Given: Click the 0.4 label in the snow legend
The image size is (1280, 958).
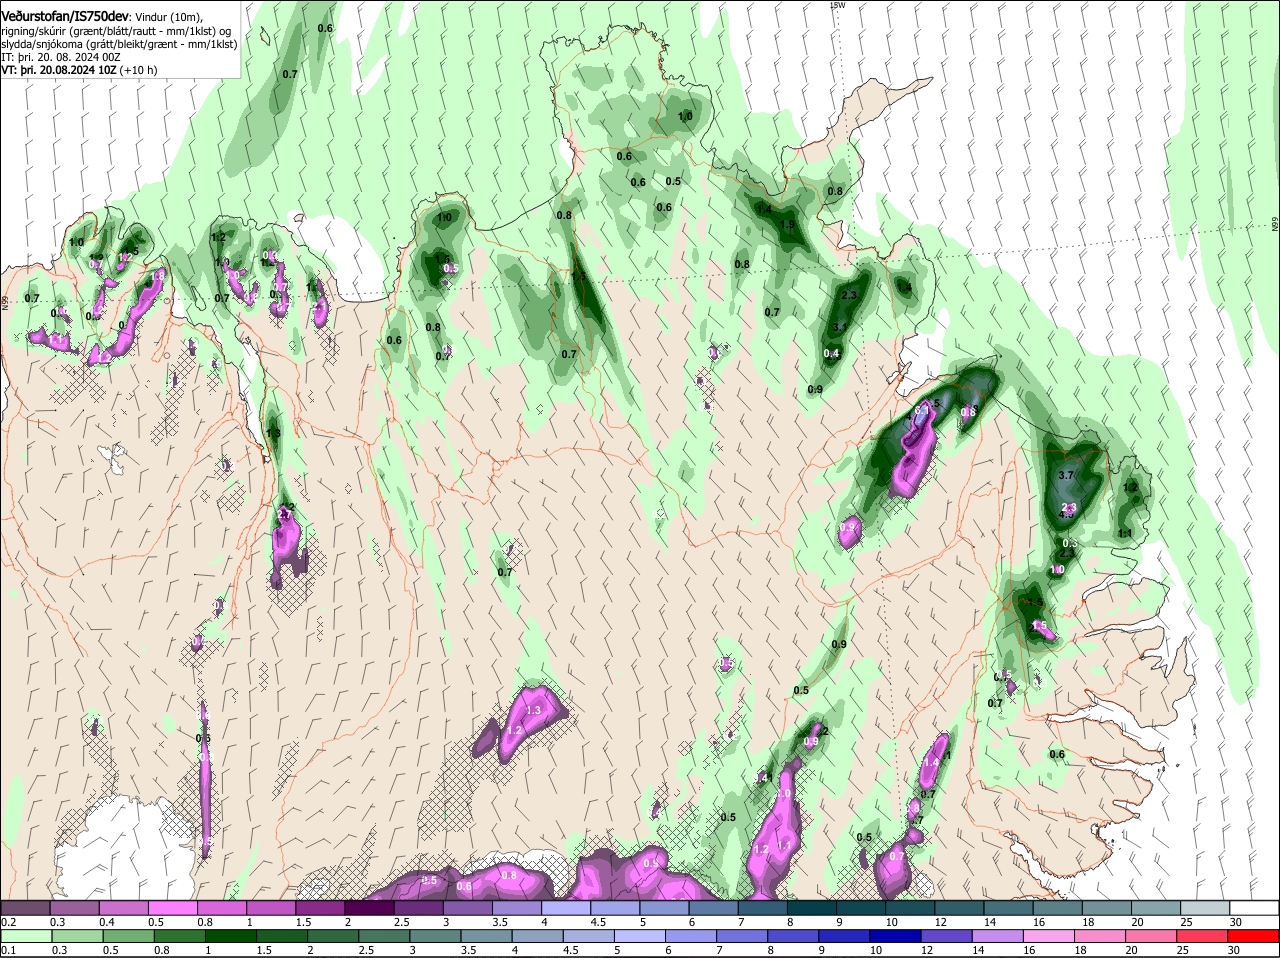Looking at the screenshot, I should pyautogui.click(x=107, y=921).
